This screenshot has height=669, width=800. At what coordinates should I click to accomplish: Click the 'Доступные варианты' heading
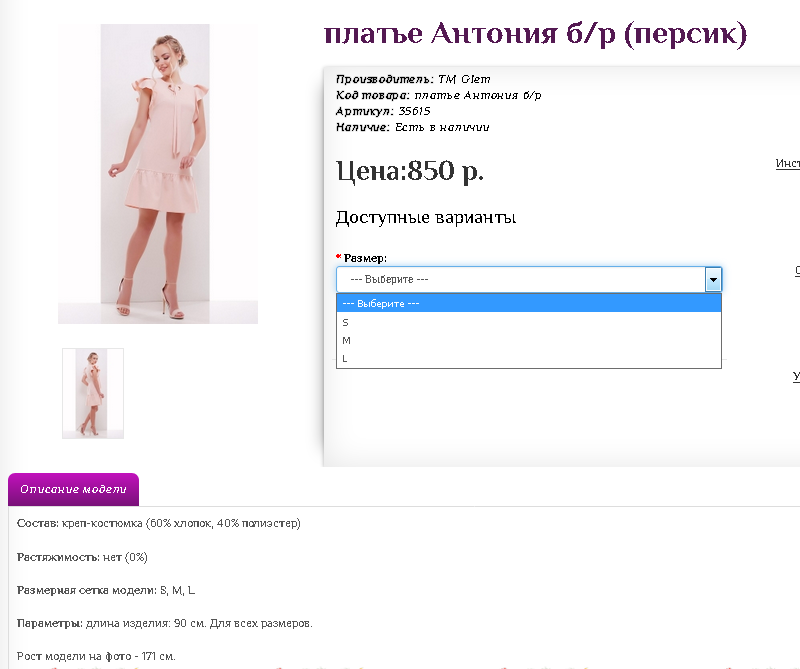[x=426, y=217]
